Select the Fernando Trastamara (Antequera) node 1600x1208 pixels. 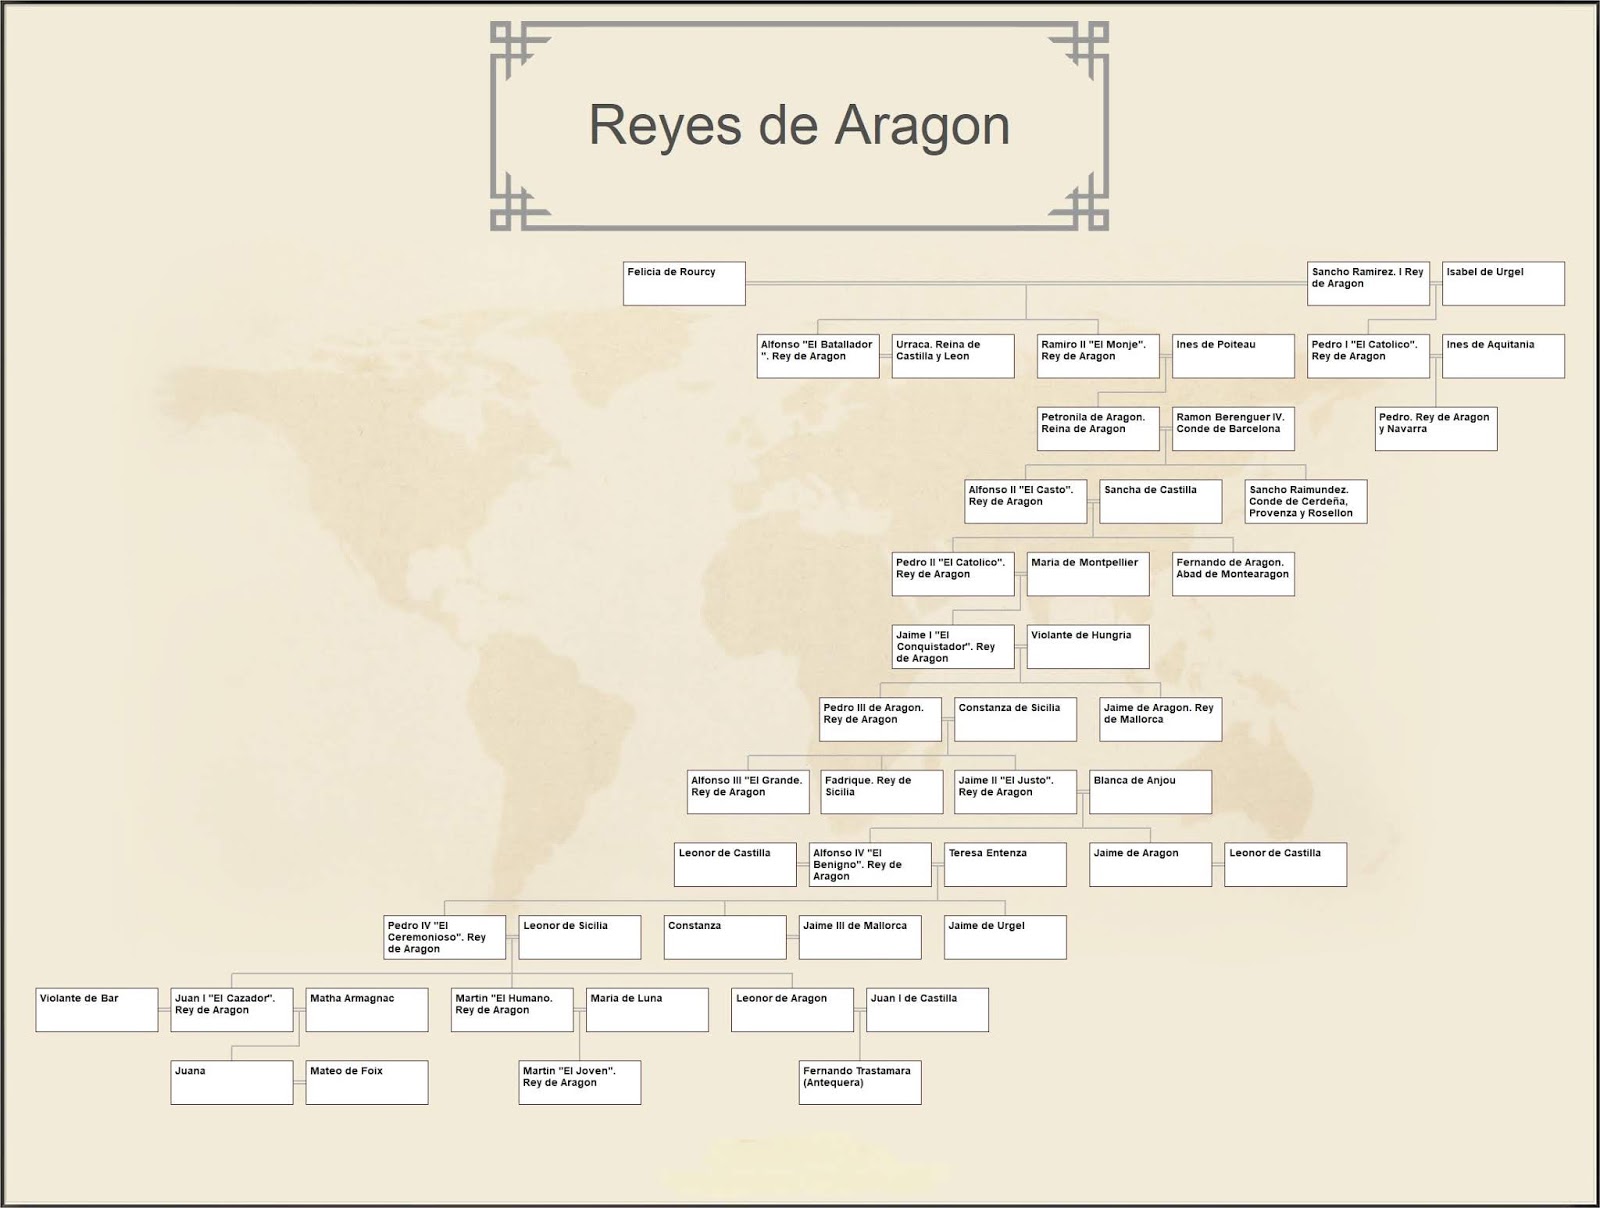coord(858,1081)
